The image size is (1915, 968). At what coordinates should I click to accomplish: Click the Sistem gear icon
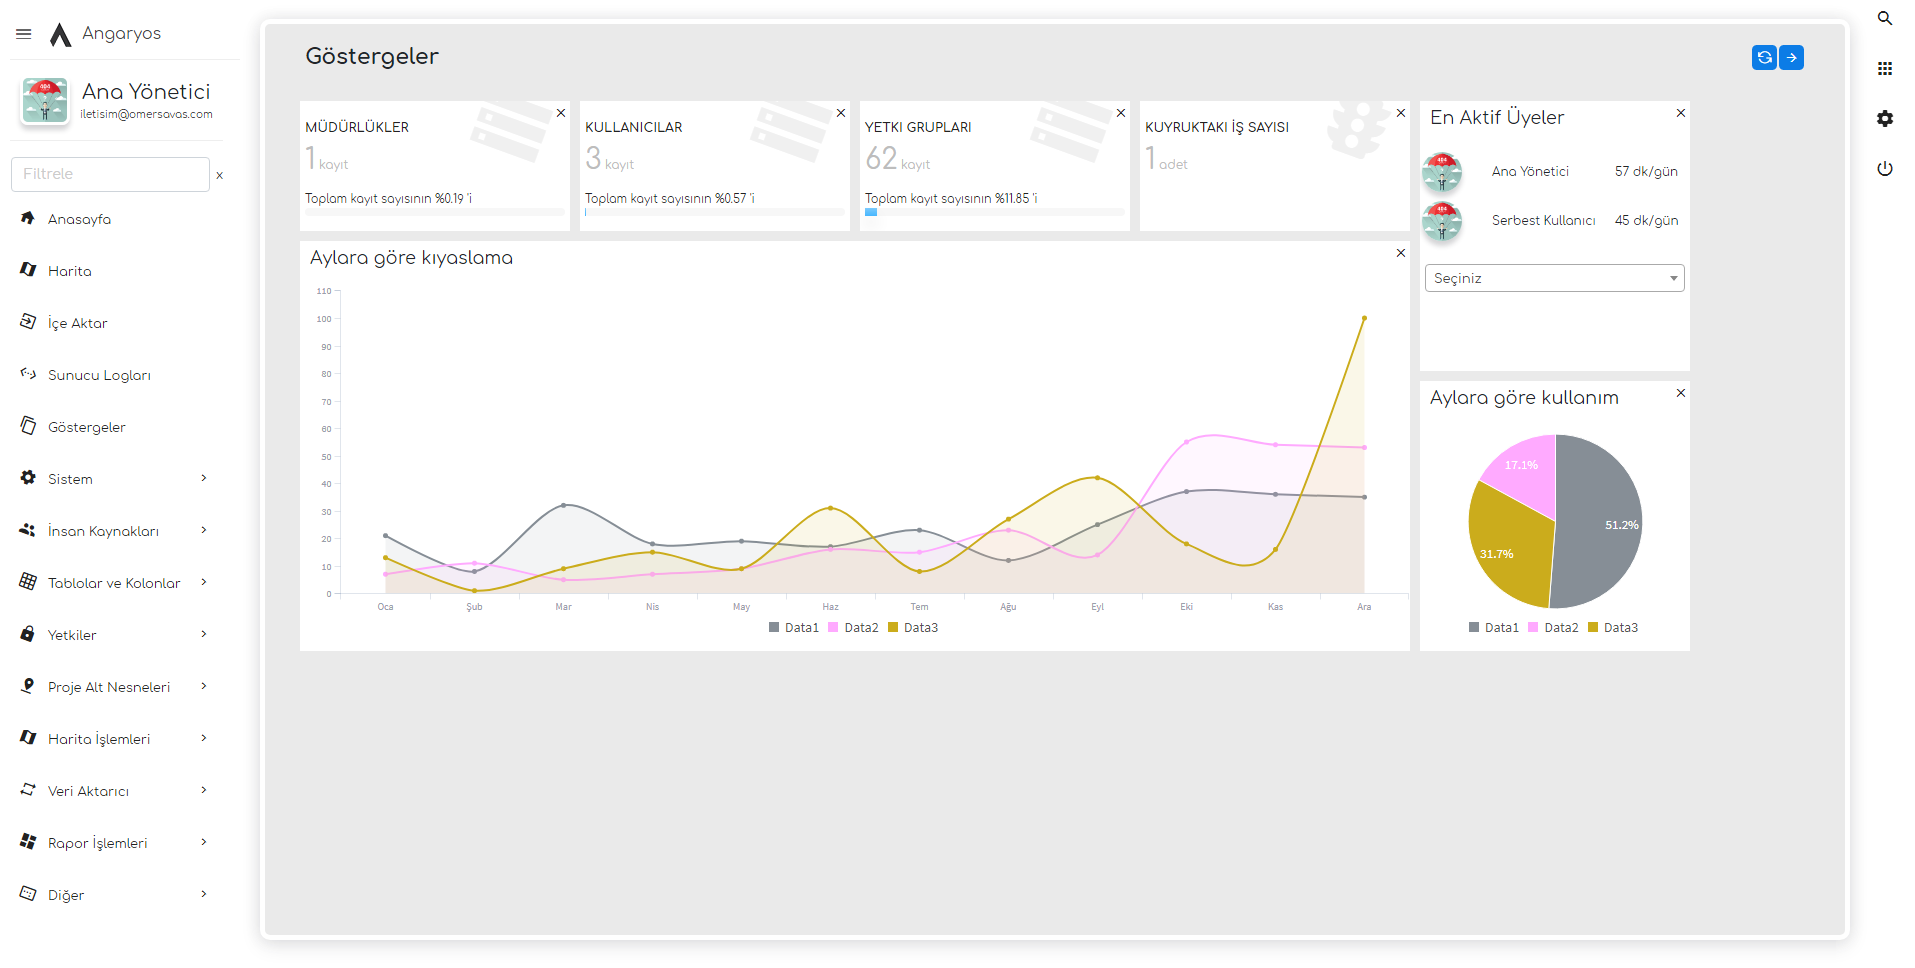tap(28, 478)
